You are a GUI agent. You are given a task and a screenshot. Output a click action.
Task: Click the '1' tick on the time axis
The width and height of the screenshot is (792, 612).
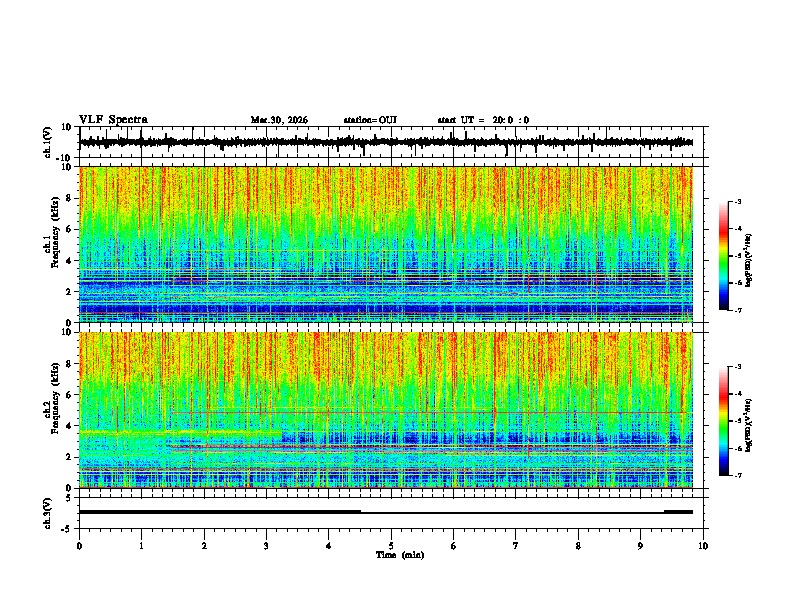(x=141, y=546)
